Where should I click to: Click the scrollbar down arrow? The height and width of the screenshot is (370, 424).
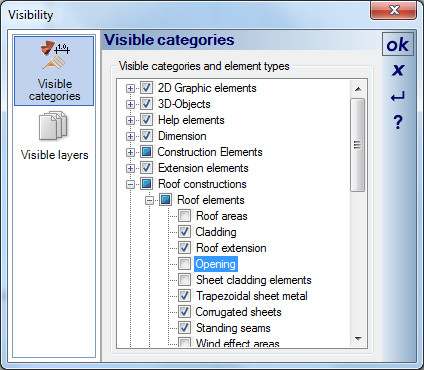point(358,339)
